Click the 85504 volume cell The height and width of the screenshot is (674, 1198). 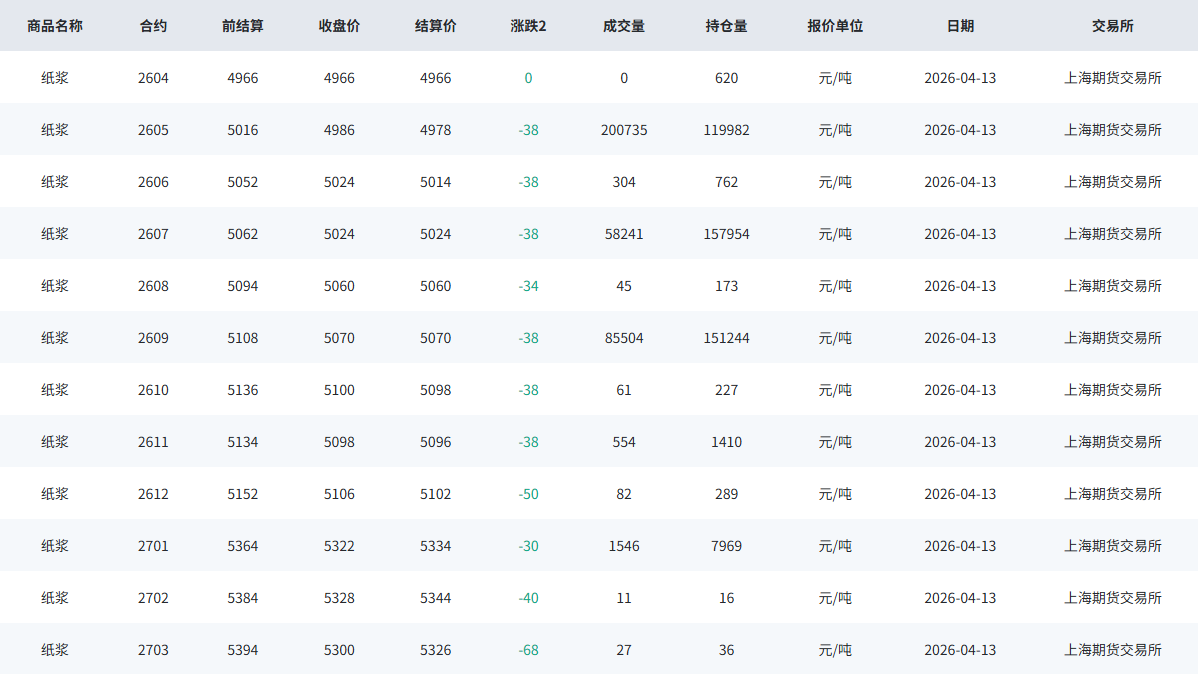(x=624, y=338)
